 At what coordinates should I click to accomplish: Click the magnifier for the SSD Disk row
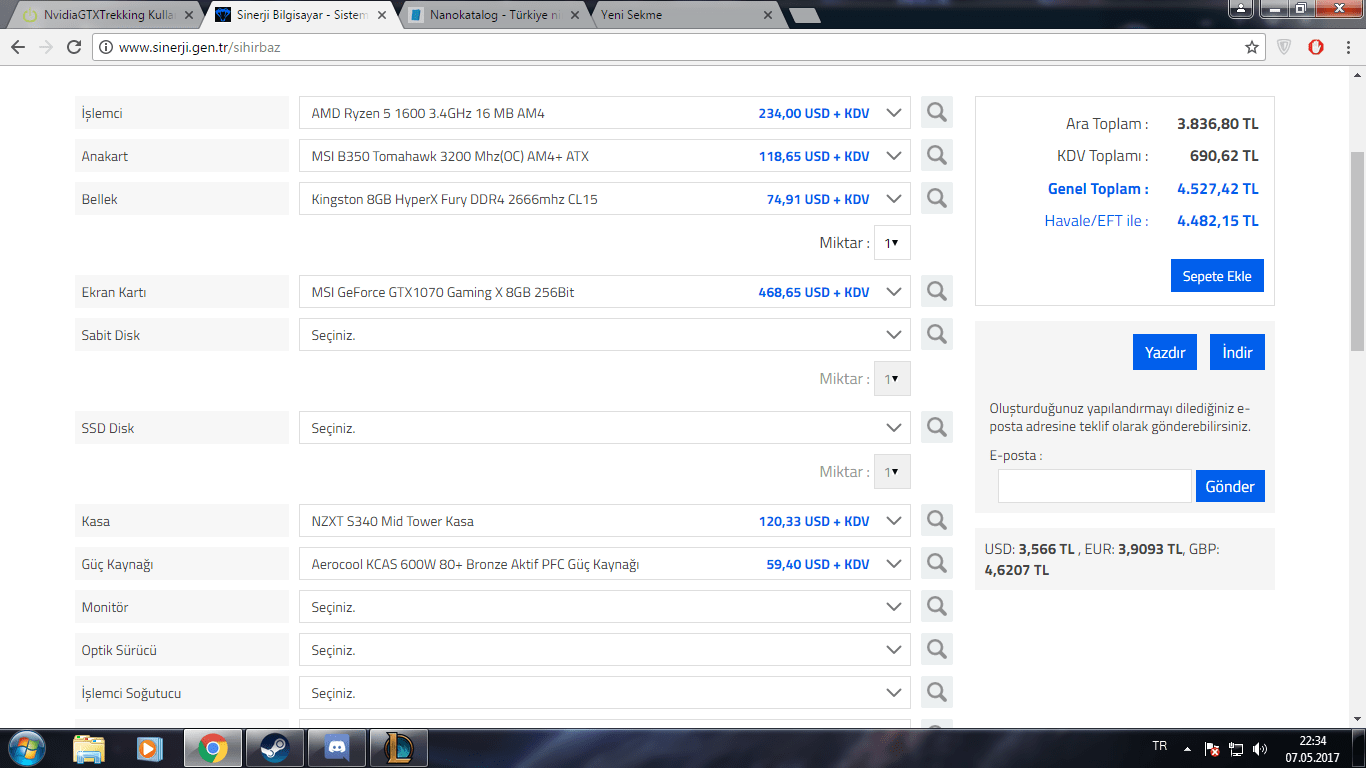937,428
